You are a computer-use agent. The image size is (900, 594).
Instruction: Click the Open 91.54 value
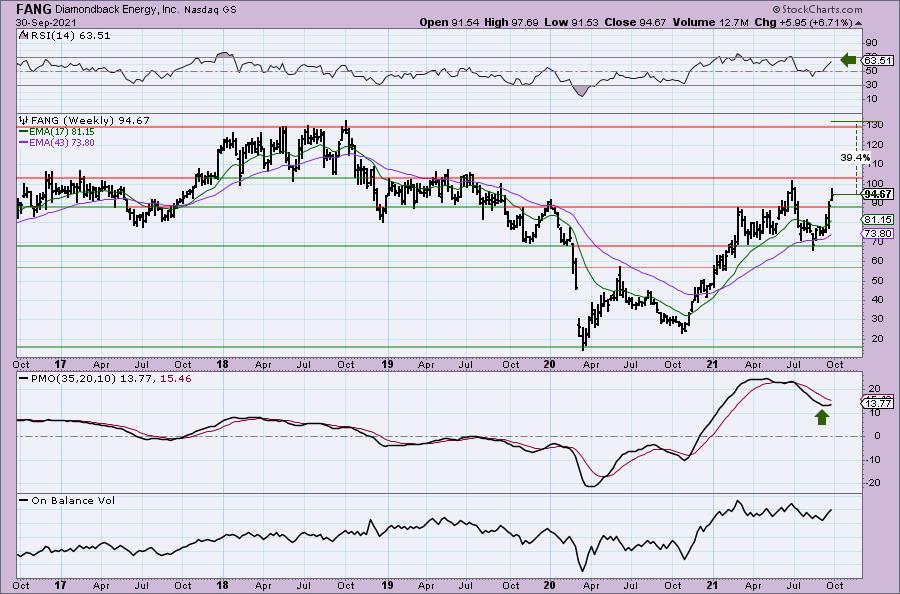pos(449,22)
